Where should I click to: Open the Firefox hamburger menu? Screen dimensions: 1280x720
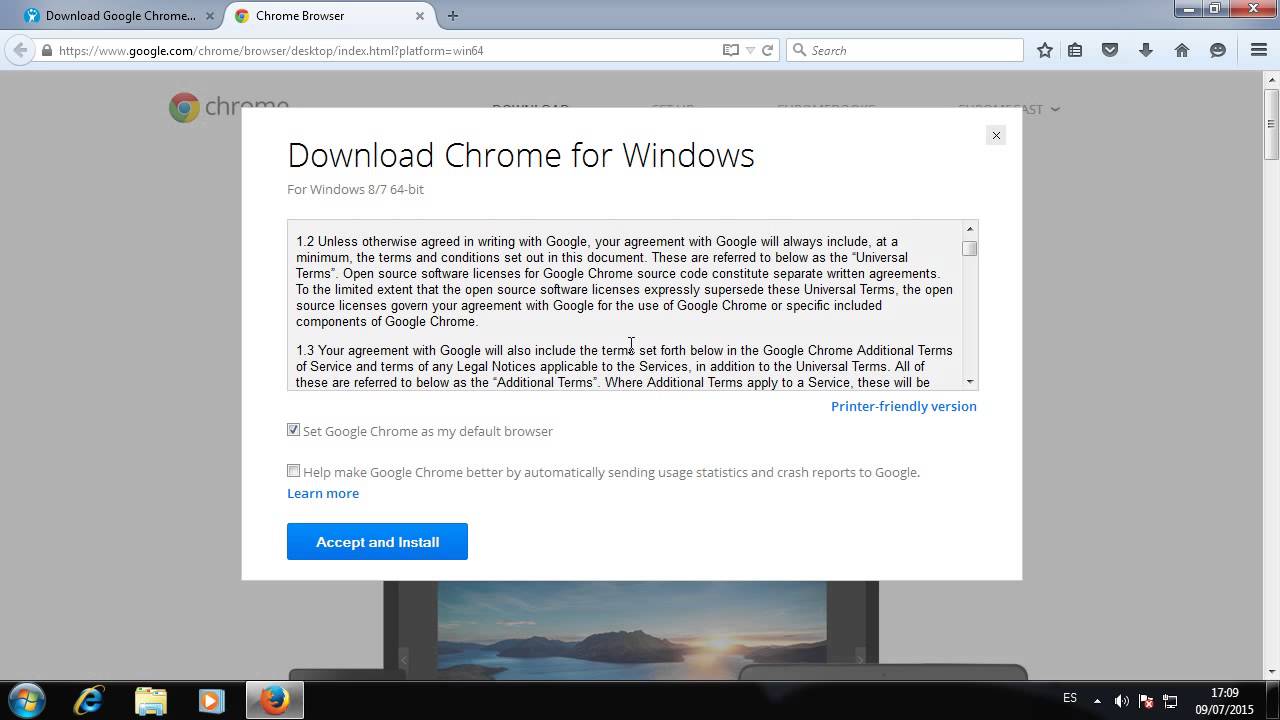[x=1259, y=50]
